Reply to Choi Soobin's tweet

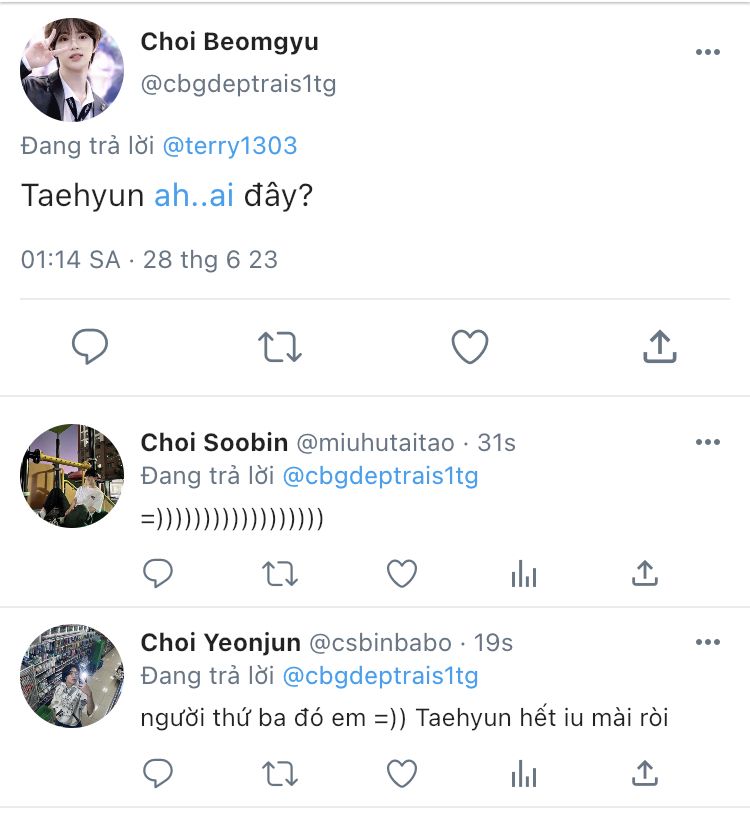click(x=158, y=573)
